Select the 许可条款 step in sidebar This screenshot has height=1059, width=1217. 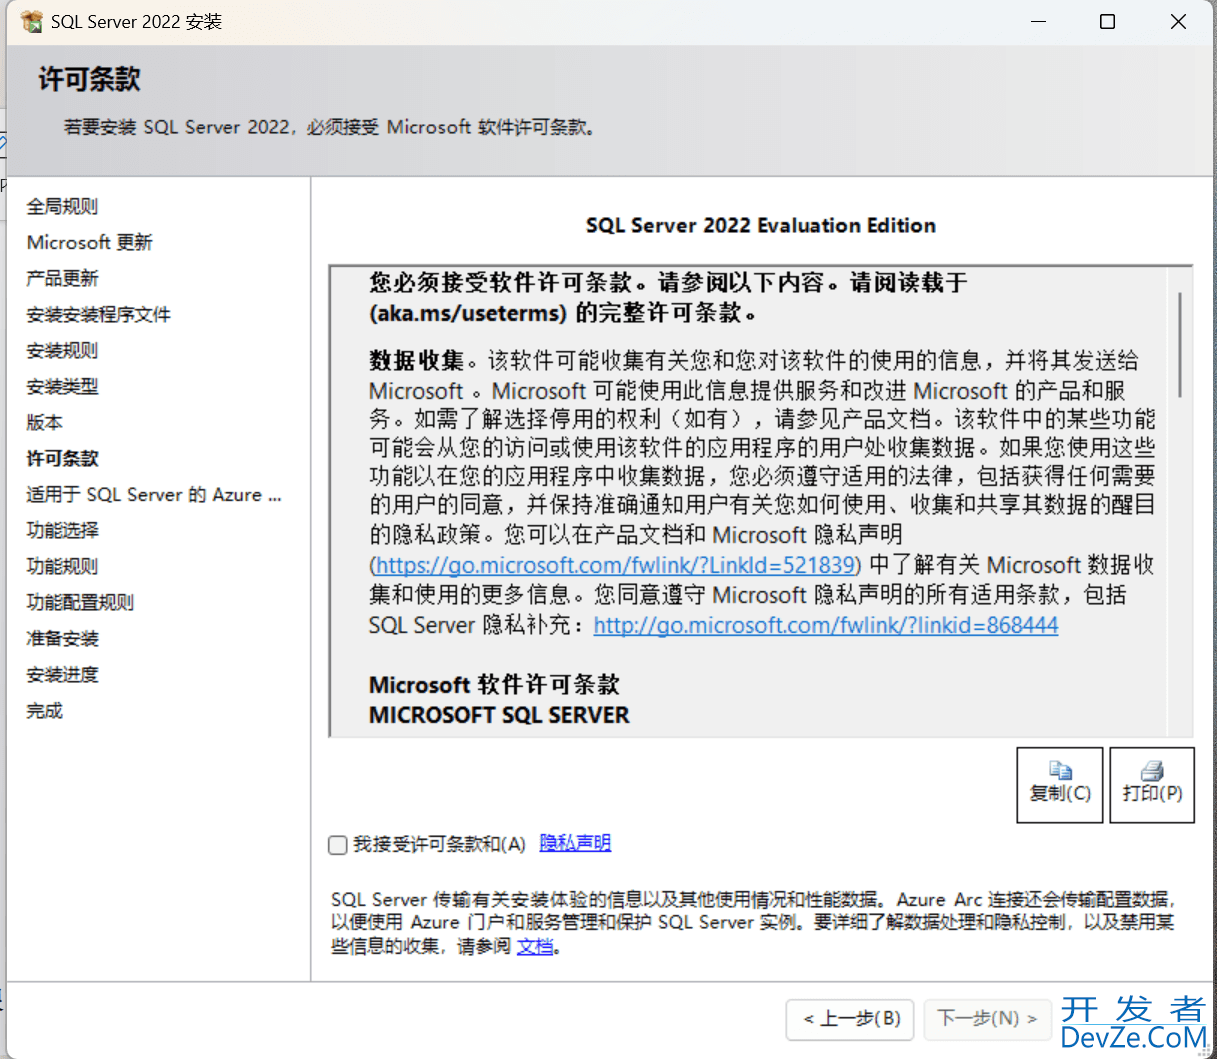(62, 458)
